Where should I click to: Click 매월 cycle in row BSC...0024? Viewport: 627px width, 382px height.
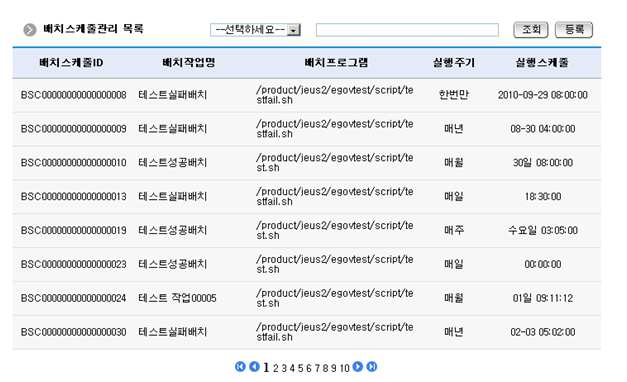[453, 298]
